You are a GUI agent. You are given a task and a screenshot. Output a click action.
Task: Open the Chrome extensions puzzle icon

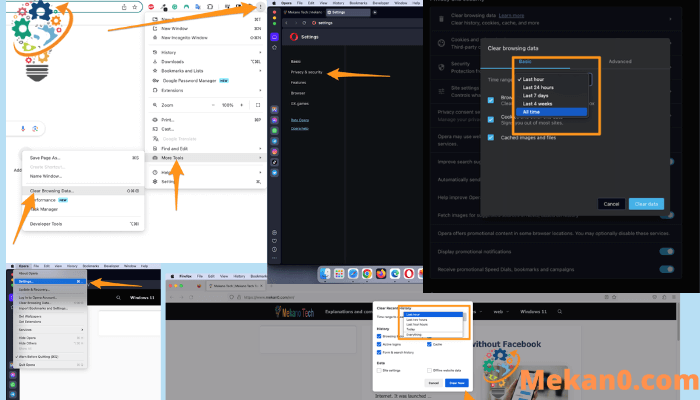[x=210, y=7]
